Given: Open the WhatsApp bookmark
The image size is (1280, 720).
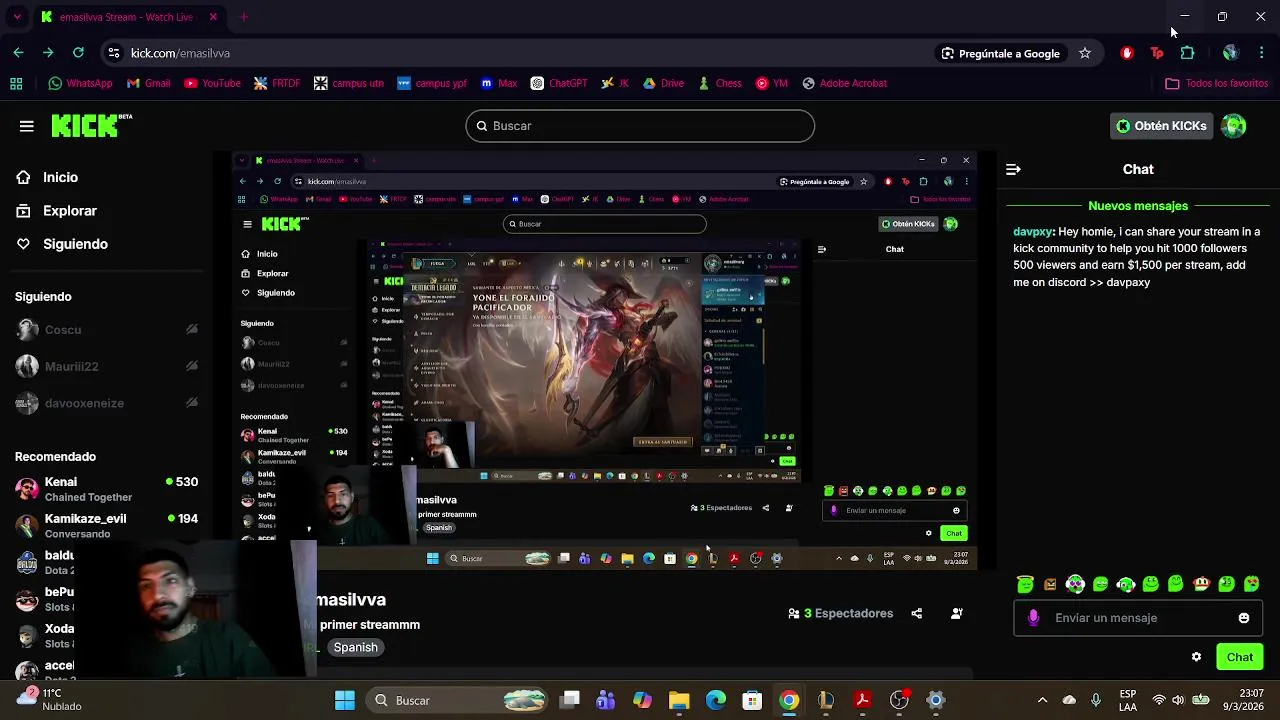Looking at the screenshot, I should 80,83.
